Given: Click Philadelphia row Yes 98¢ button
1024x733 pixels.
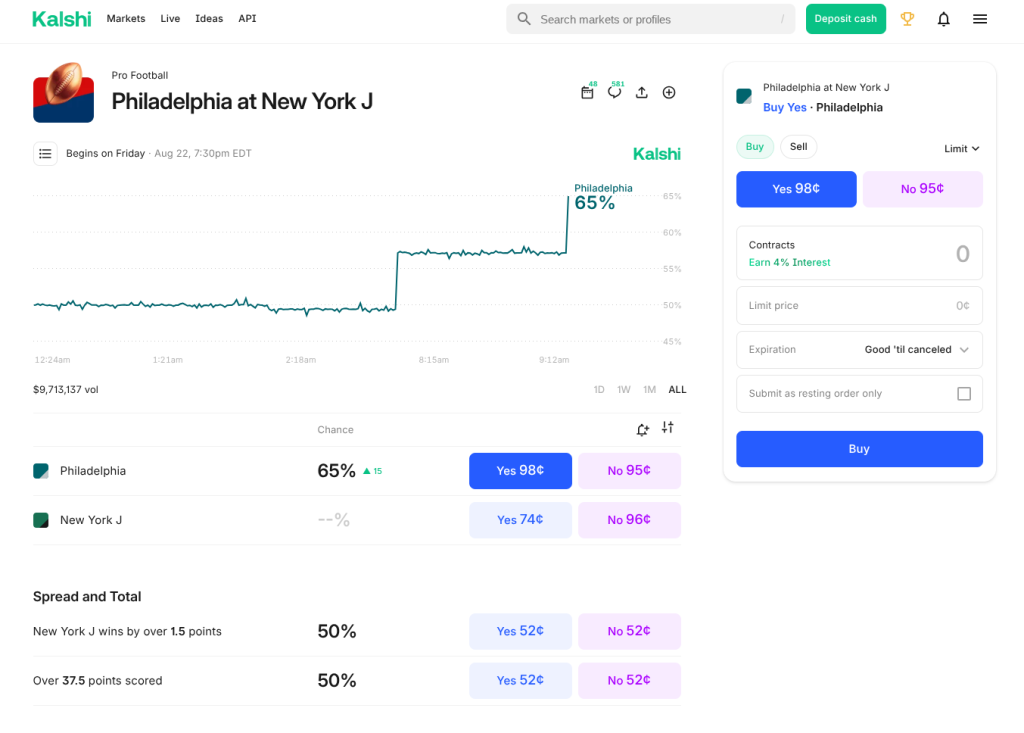Looking at the screenshot, I should tap(520, 471).
